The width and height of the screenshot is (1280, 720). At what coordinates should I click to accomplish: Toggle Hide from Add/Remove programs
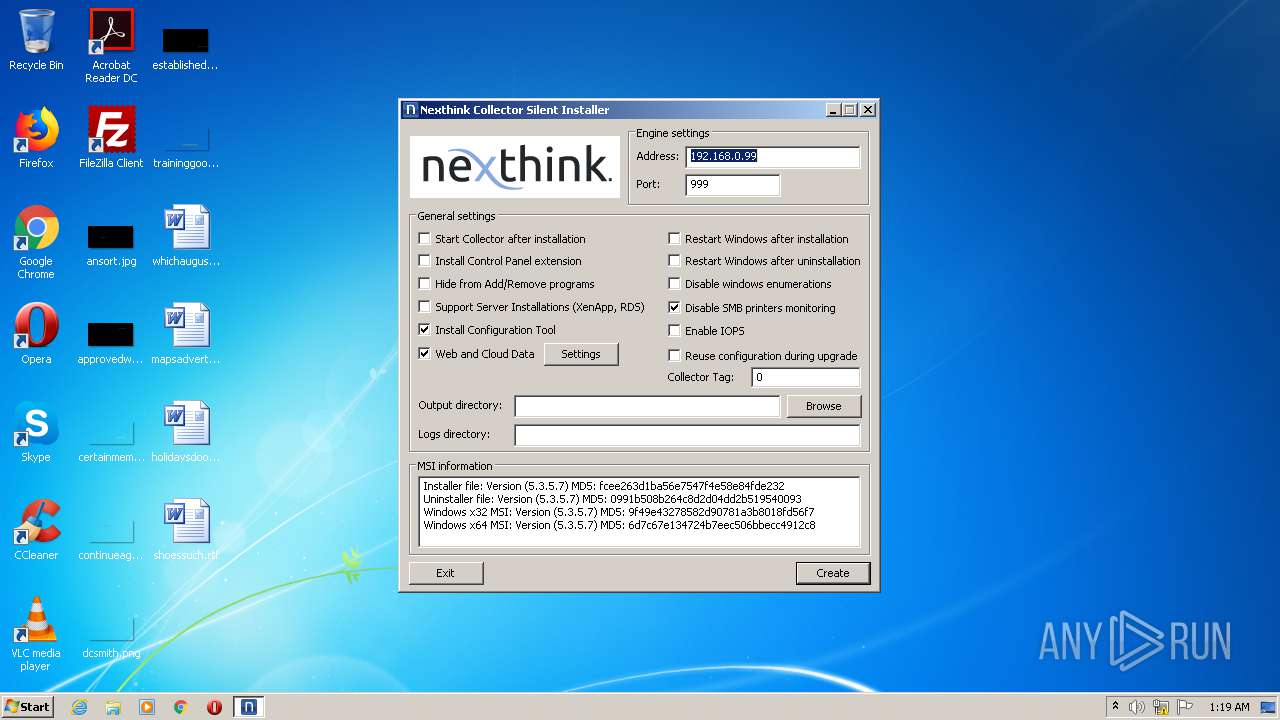pyautogui.click(x=425, y=284)
